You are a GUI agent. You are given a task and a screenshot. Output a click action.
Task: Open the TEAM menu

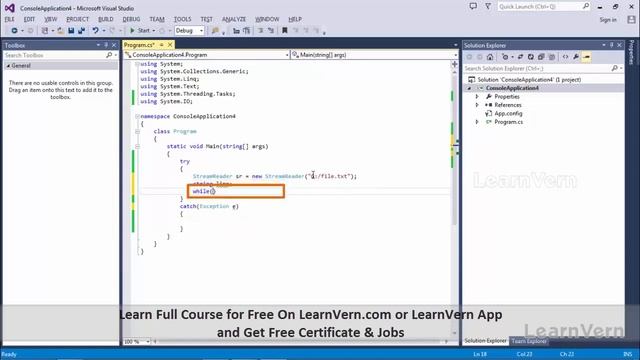pos(157,19)
